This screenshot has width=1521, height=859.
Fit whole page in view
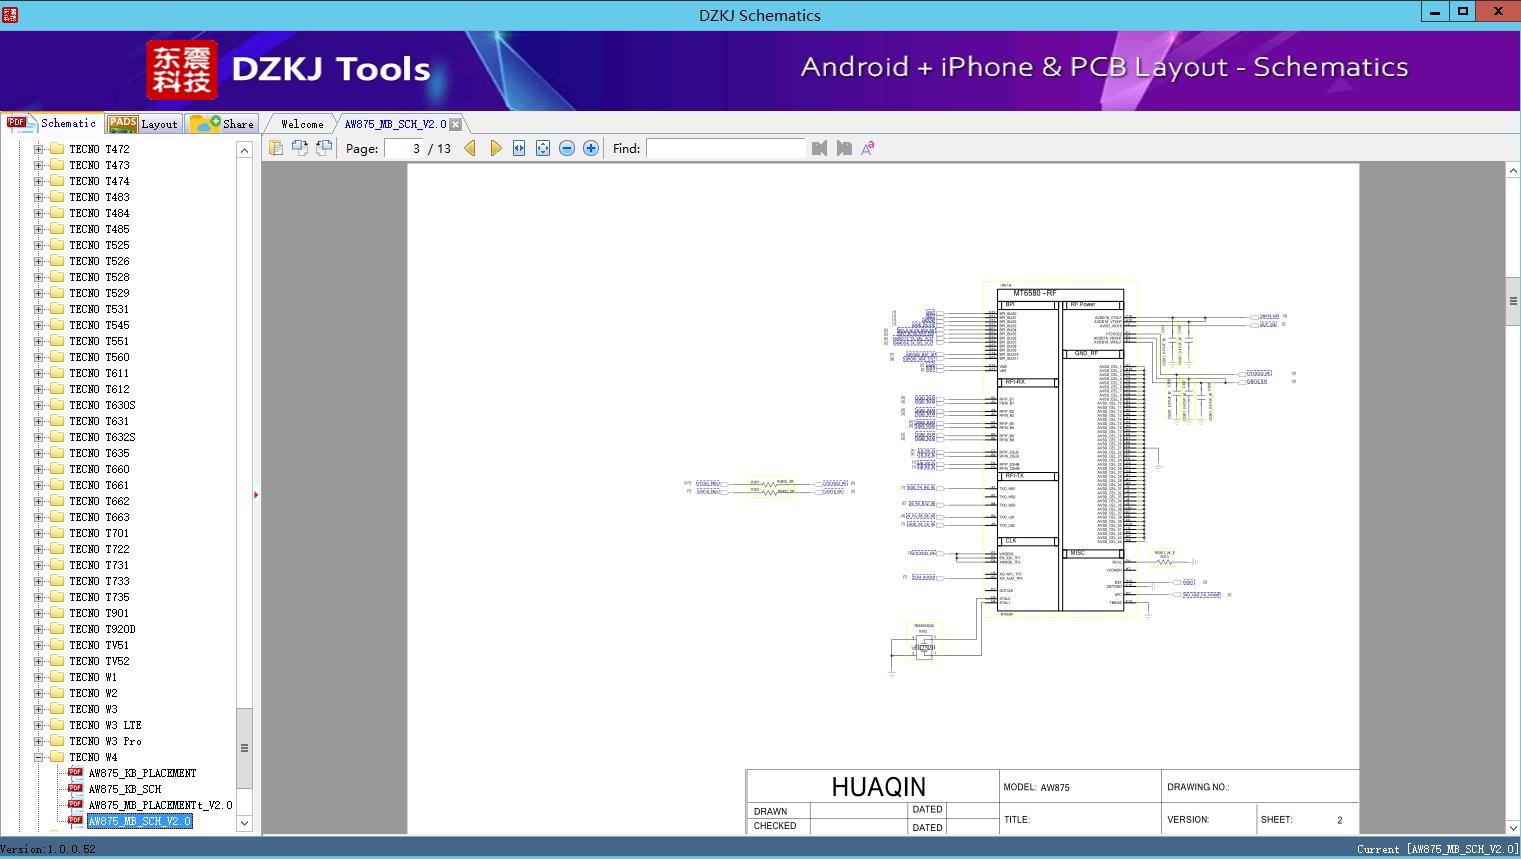pos(543,148)
